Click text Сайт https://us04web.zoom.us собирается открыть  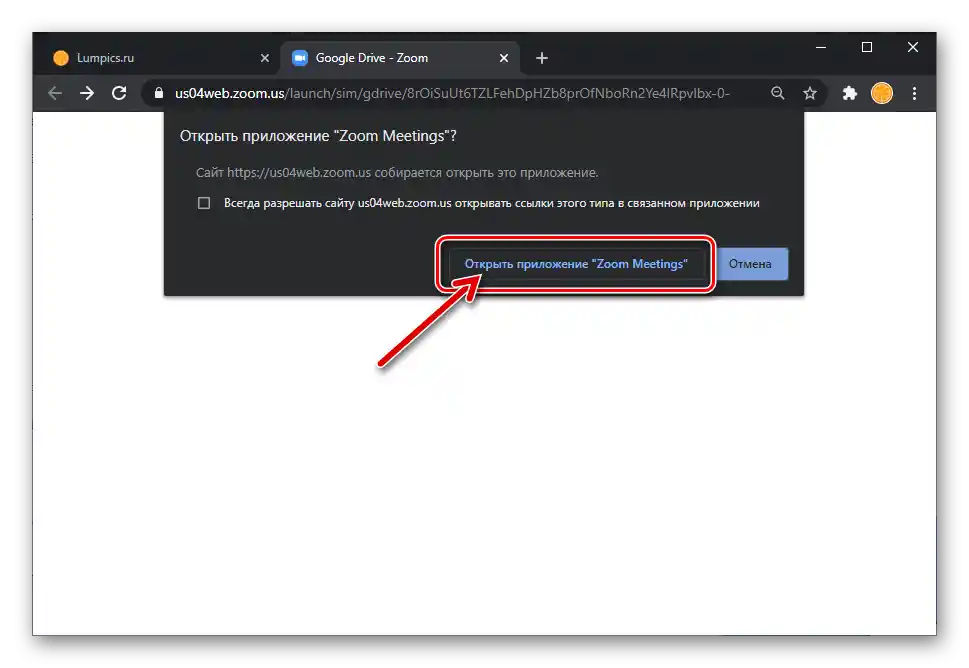pyautogui.click(x=397, y=173)
